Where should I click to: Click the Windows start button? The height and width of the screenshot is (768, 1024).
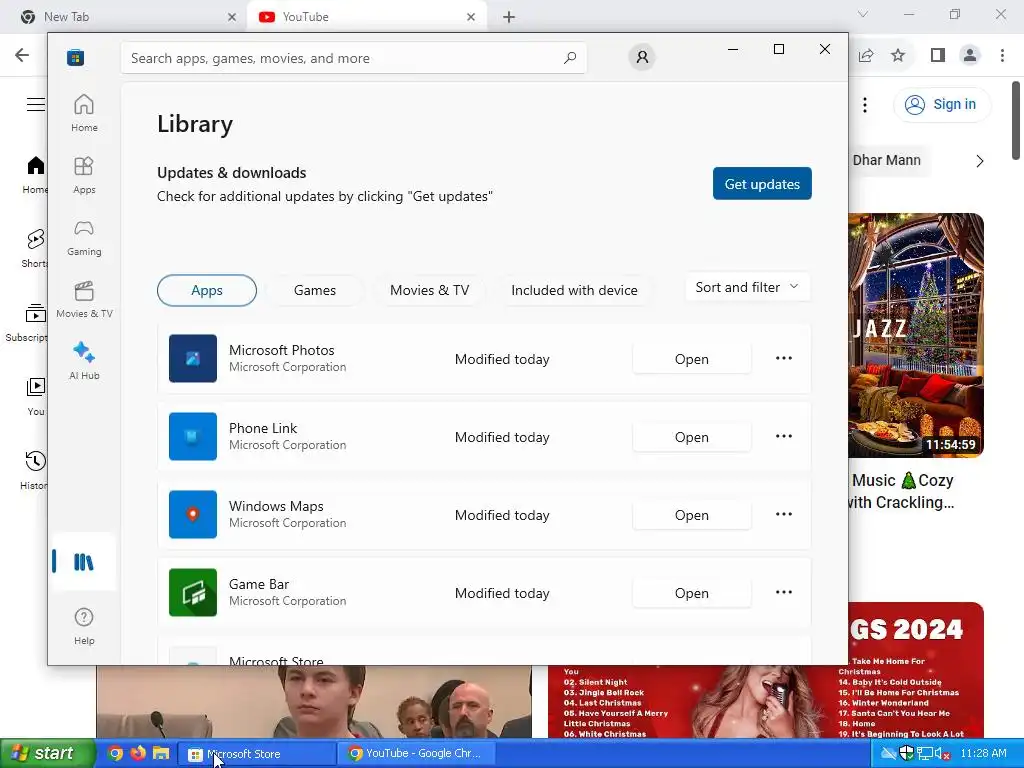[47, 753]
